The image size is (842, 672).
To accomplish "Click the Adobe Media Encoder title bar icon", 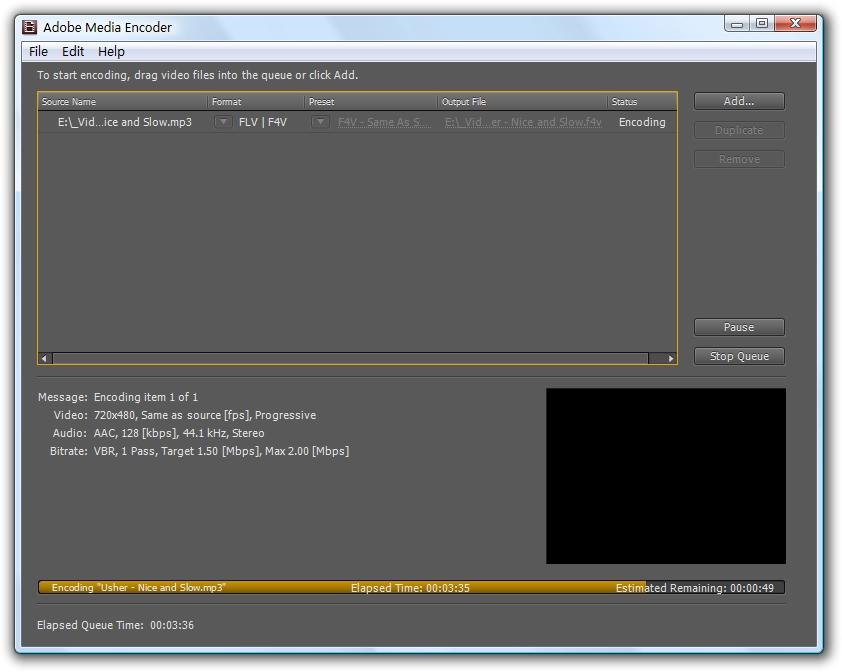I will point(30,27).
